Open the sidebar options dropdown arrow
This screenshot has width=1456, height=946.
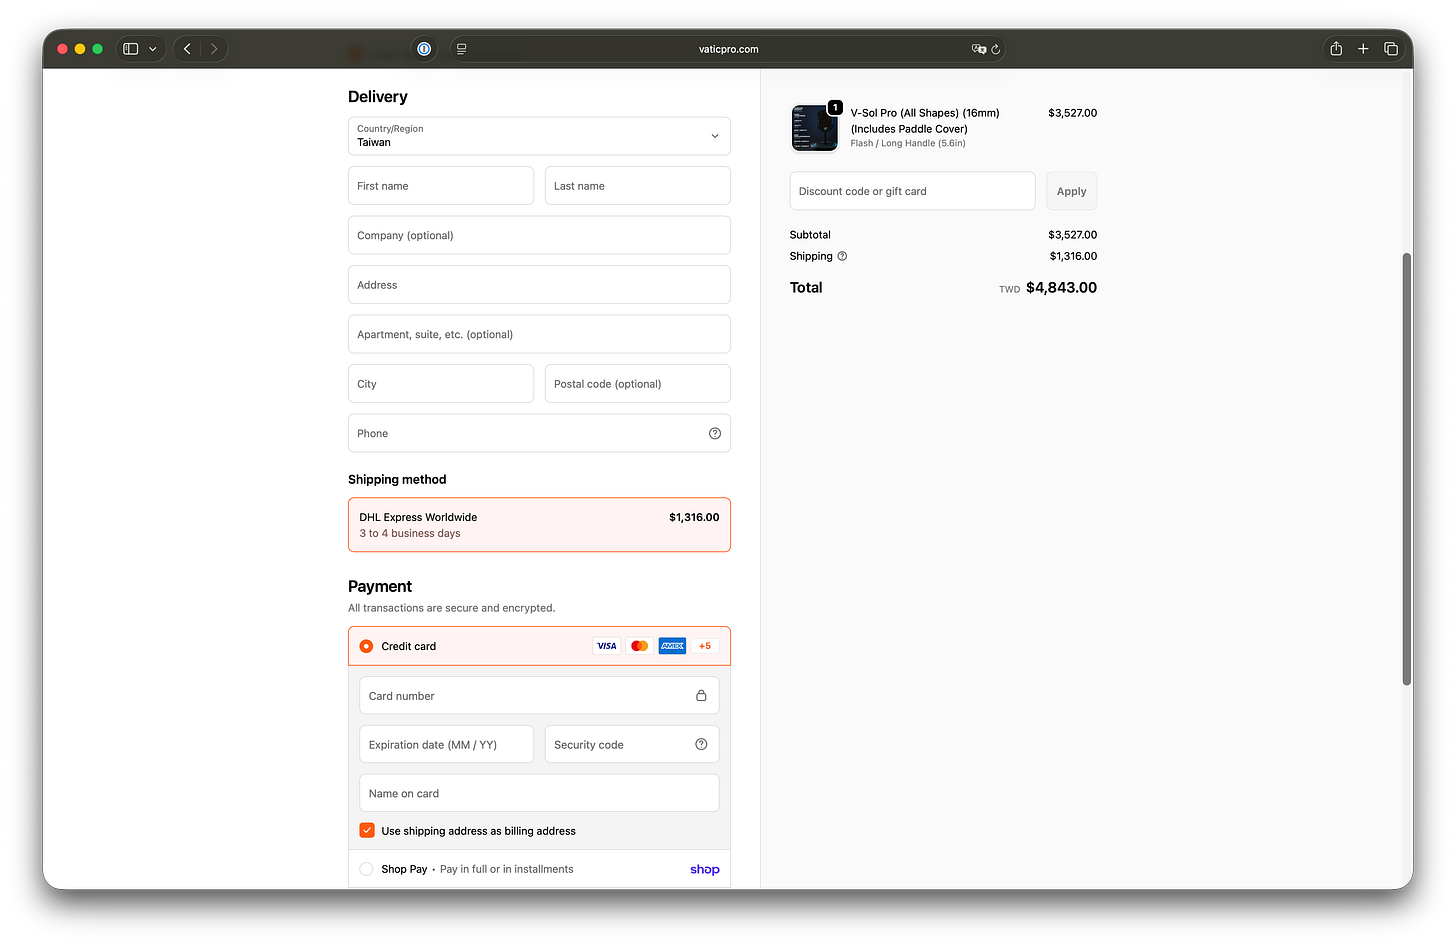point(153,49)
